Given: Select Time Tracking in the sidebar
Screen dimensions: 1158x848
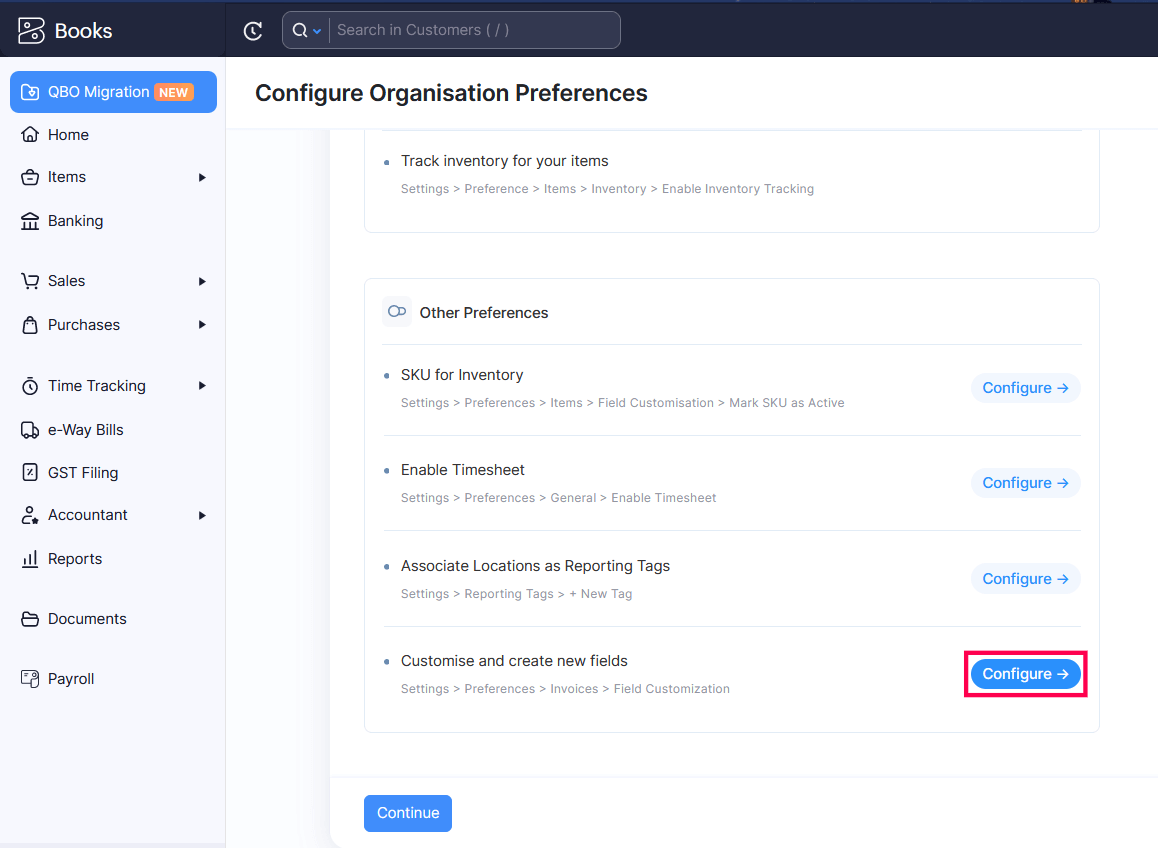Looking at the screenshot, I should 32,386.
